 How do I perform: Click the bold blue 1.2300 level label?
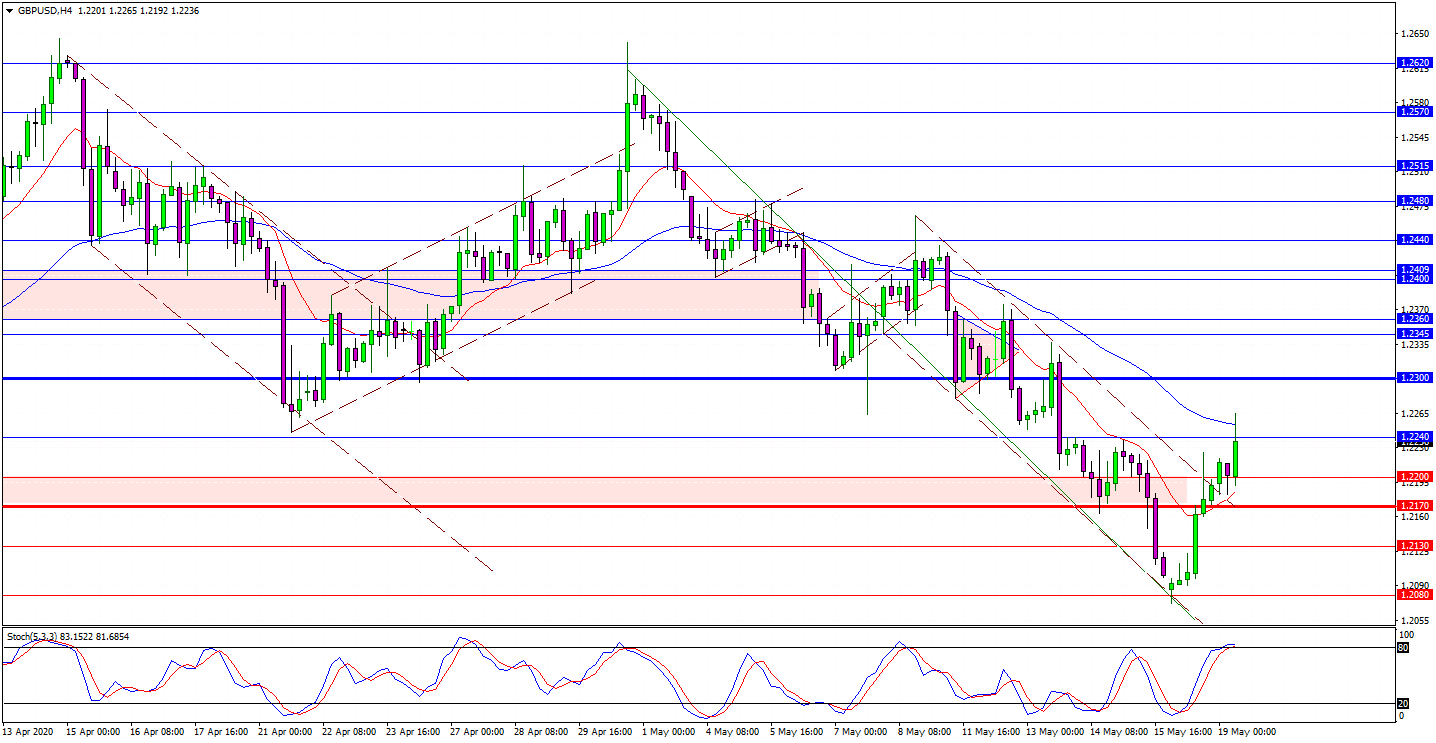(x=1414, y=378)
